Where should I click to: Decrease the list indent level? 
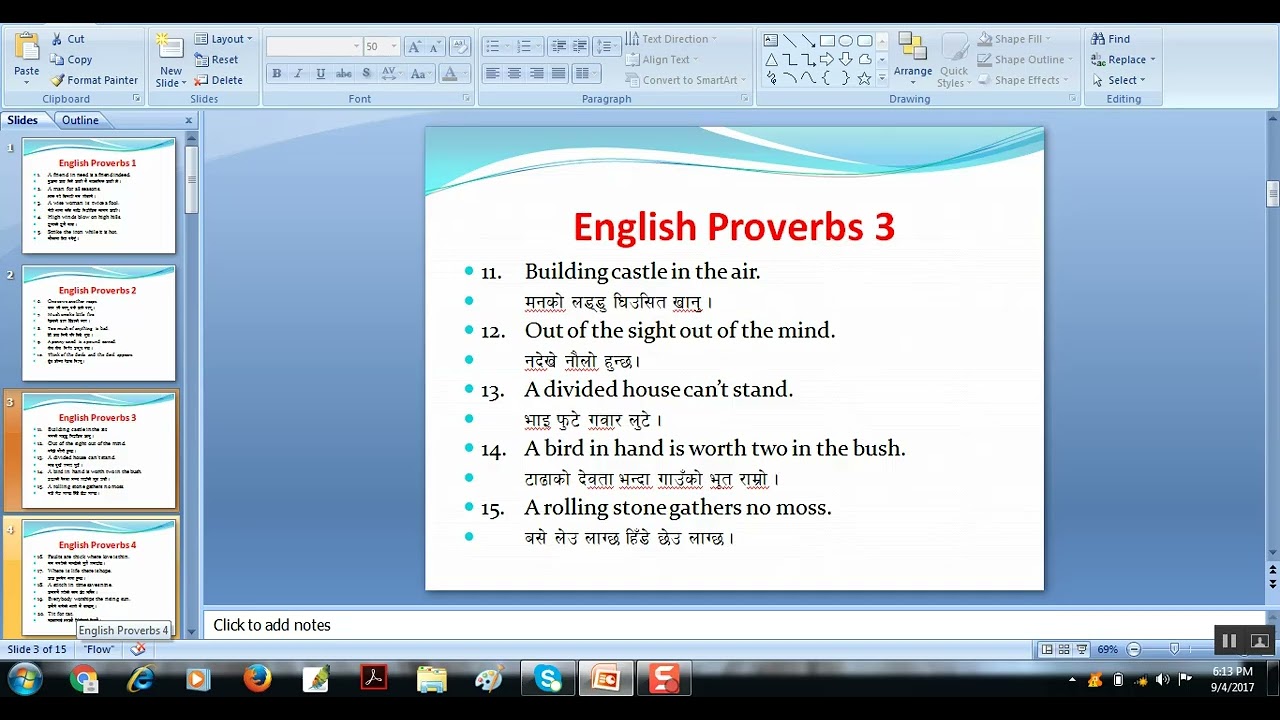(559, 47)
